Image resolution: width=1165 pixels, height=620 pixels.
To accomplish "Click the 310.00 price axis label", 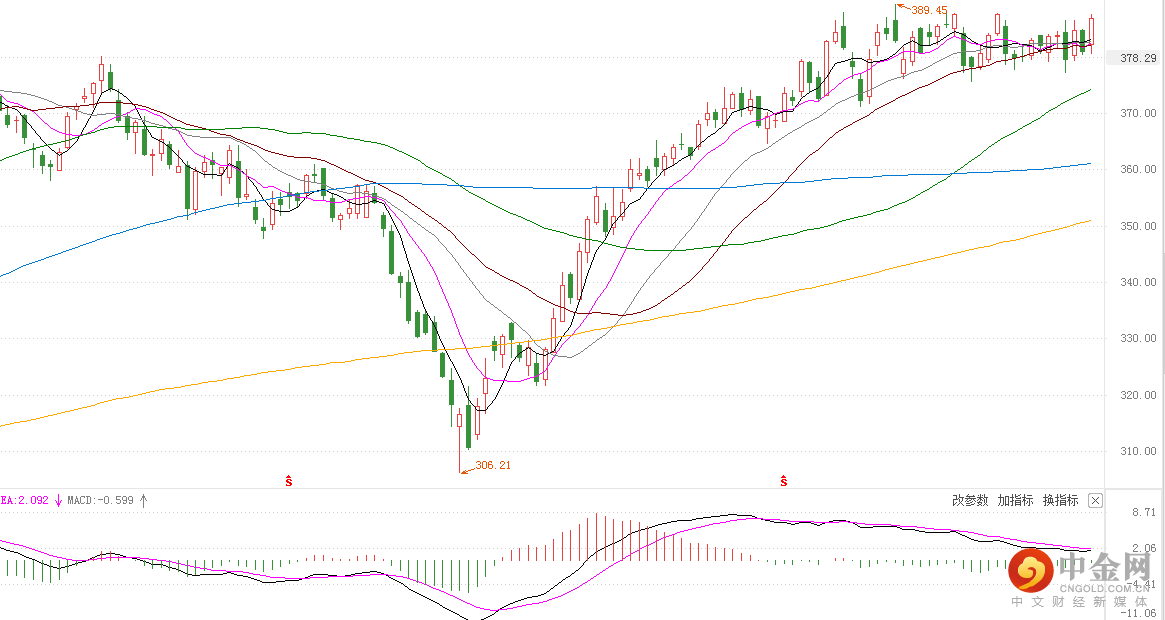I will (x=1139, y=451).
